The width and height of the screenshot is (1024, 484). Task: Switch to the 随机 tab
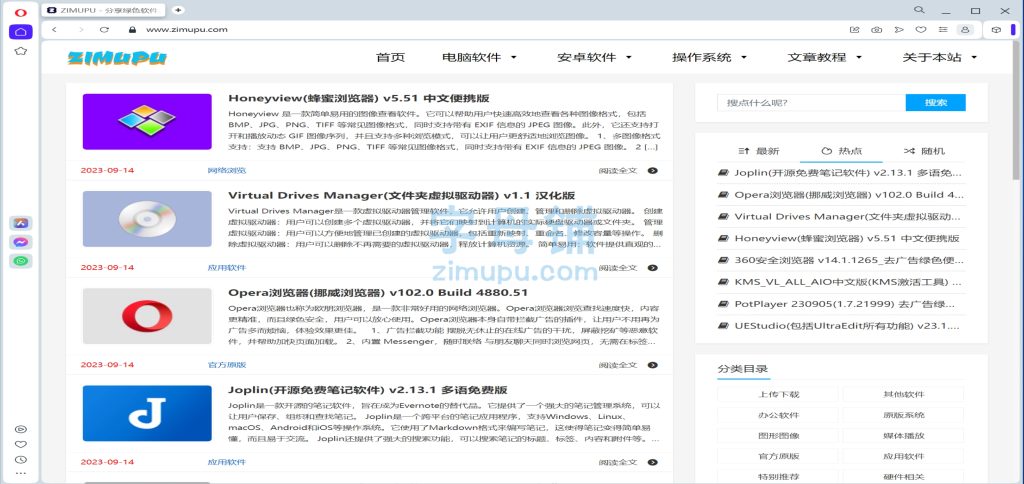pos(924,151)
